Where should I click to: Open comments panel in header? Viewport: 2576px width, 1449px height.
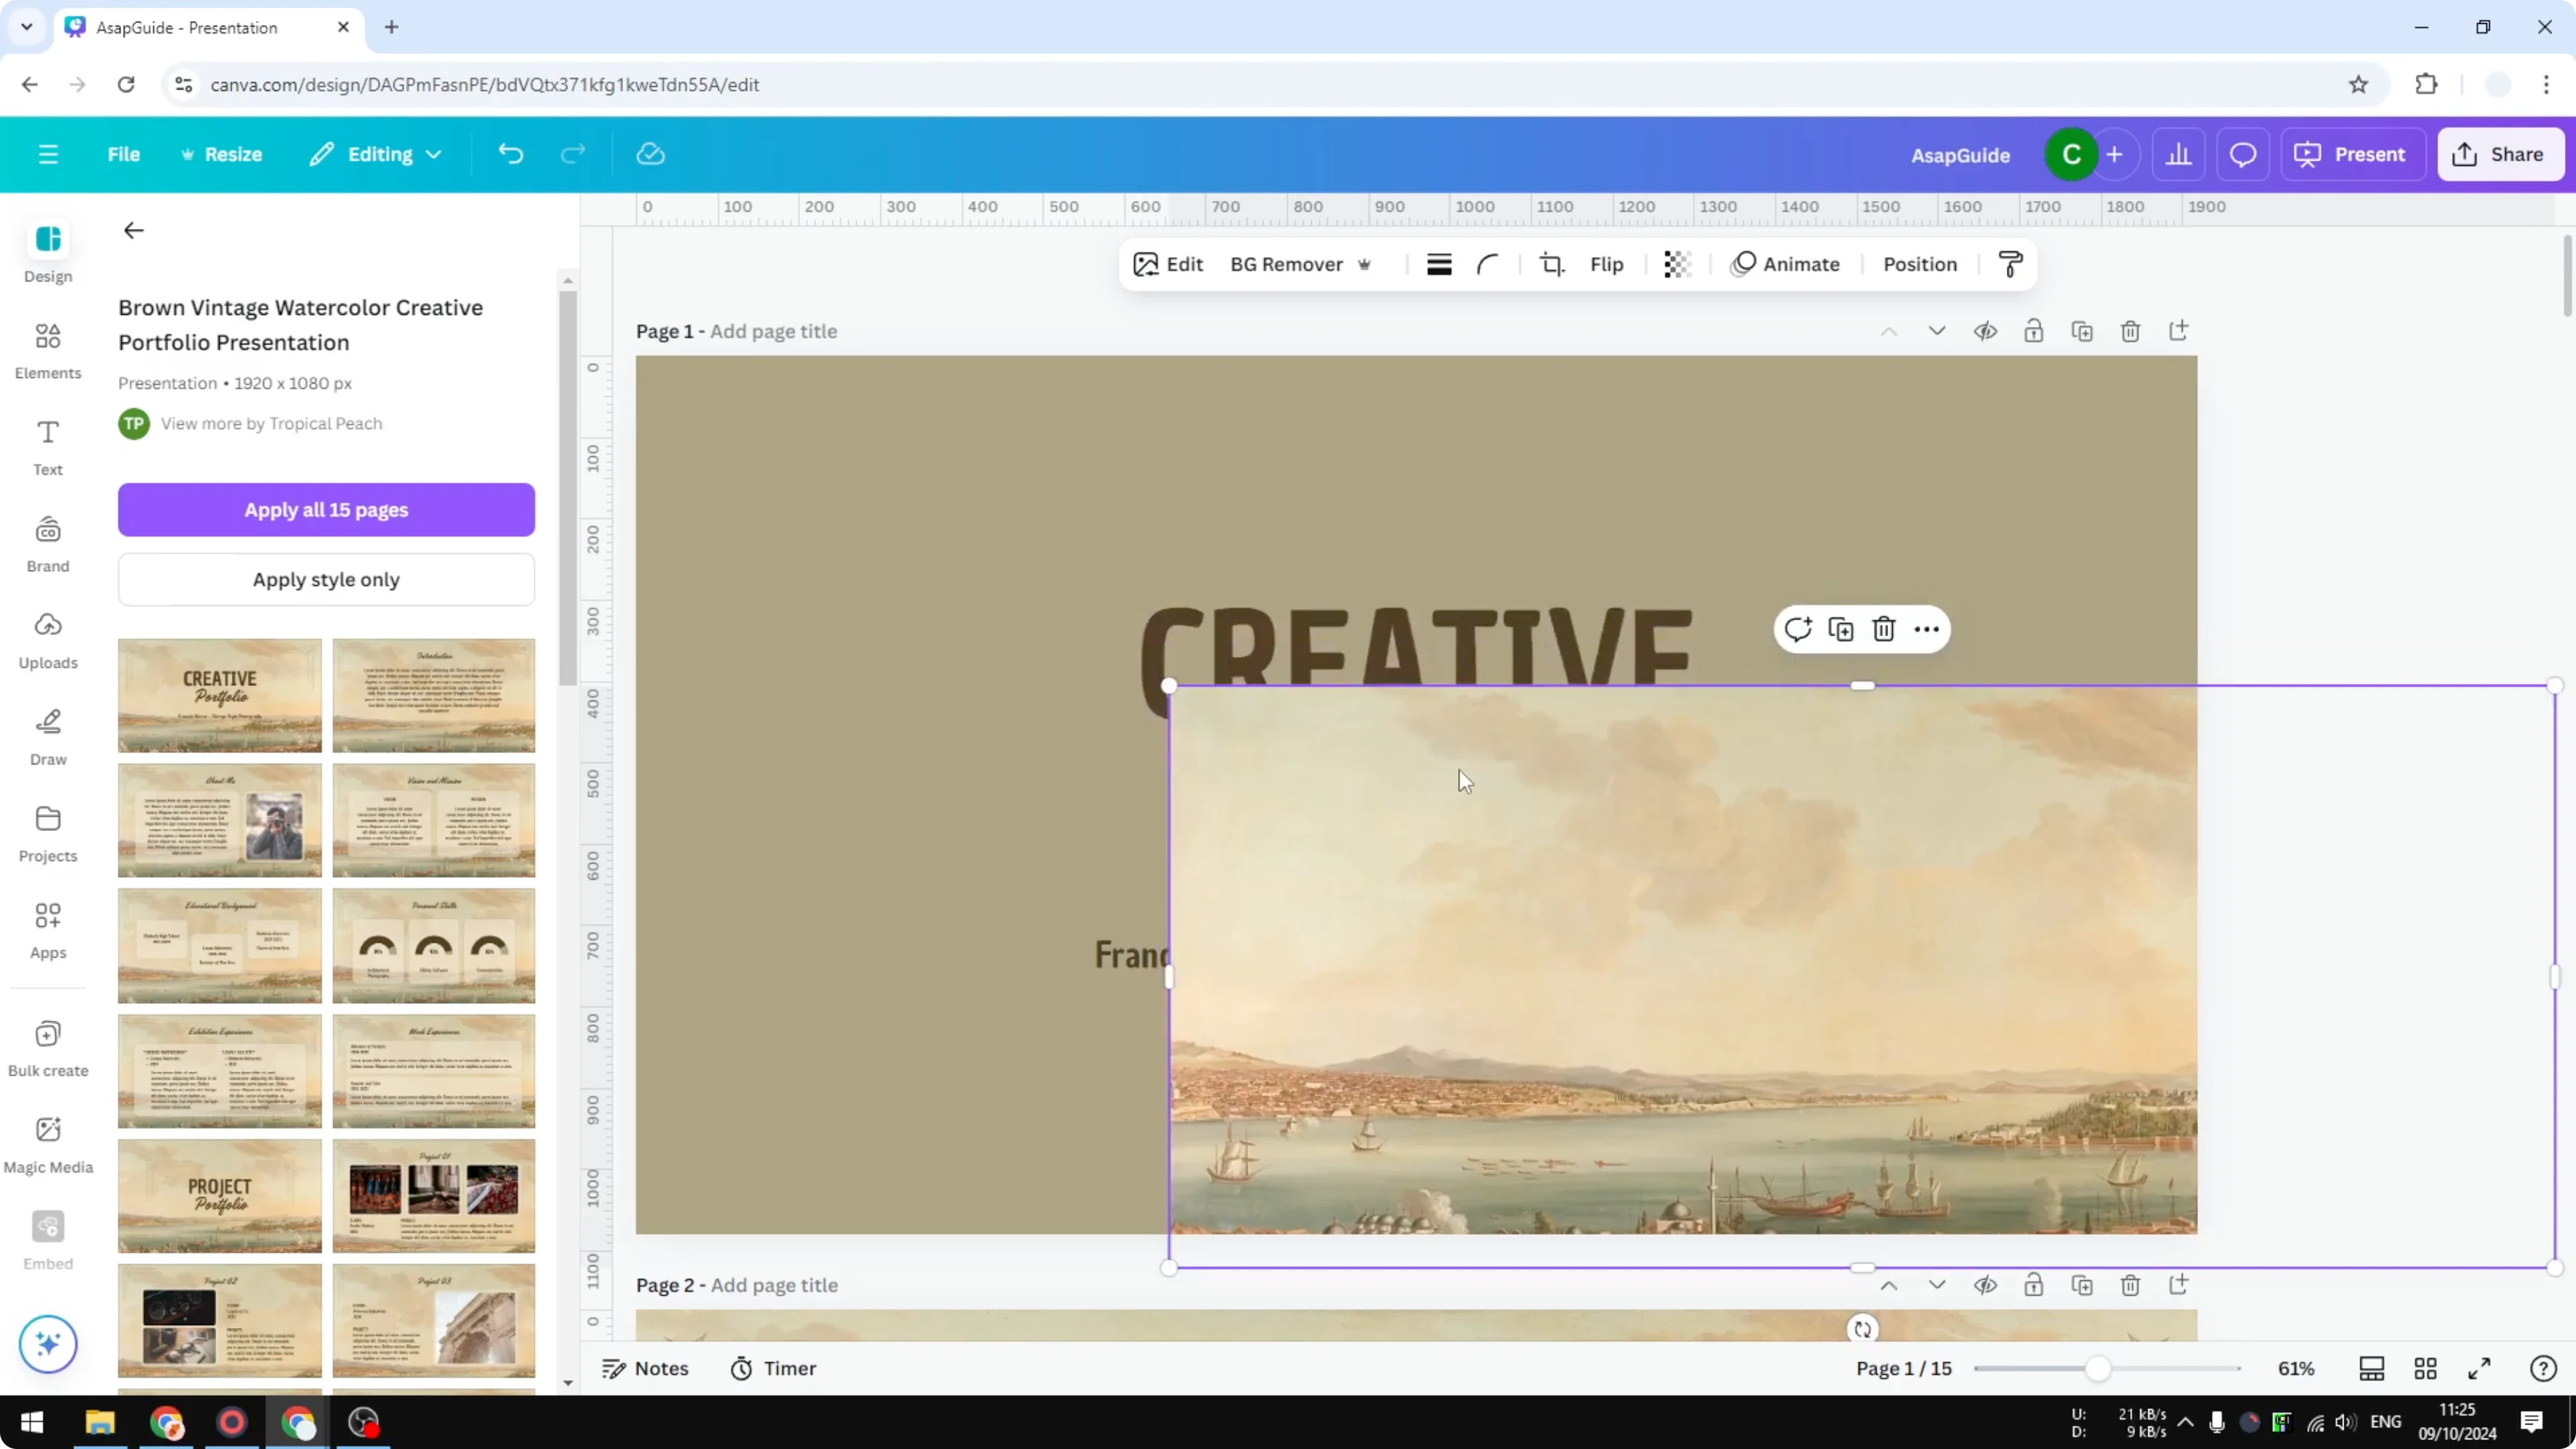[x=2243, y=154]
